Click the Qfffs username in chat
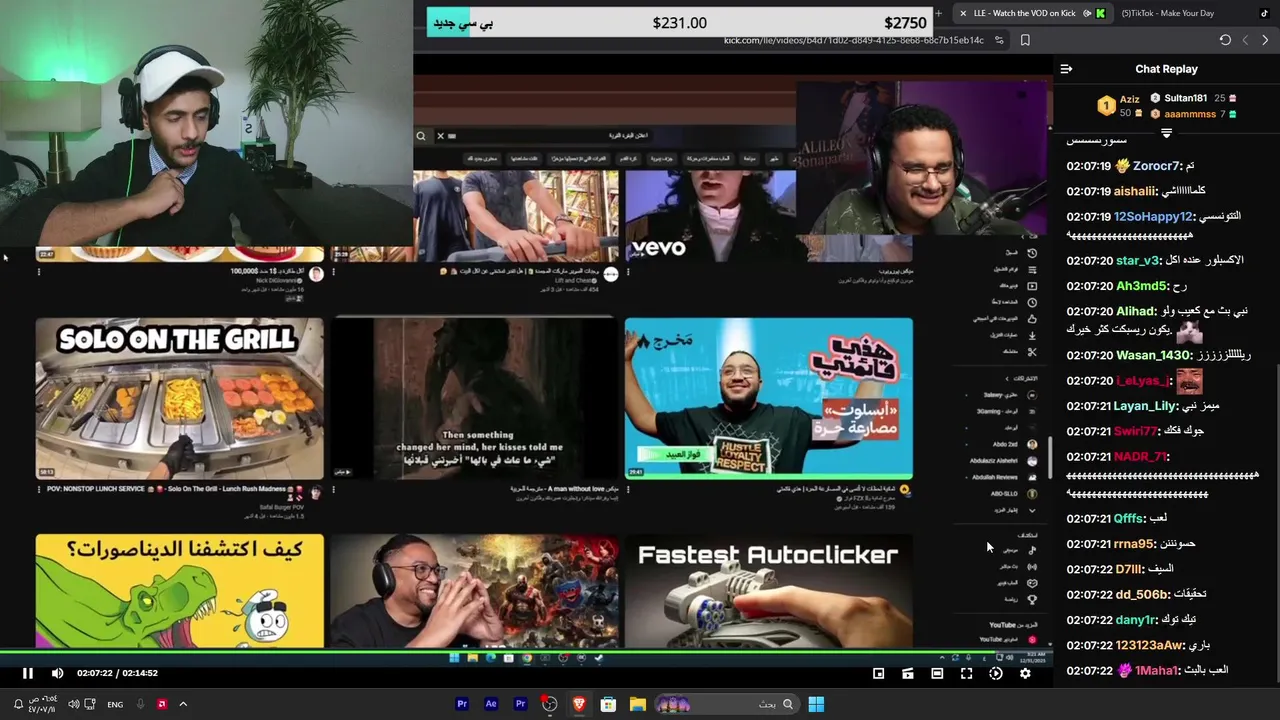This screenshot has width=1280, height=720. pos(1128,519)
